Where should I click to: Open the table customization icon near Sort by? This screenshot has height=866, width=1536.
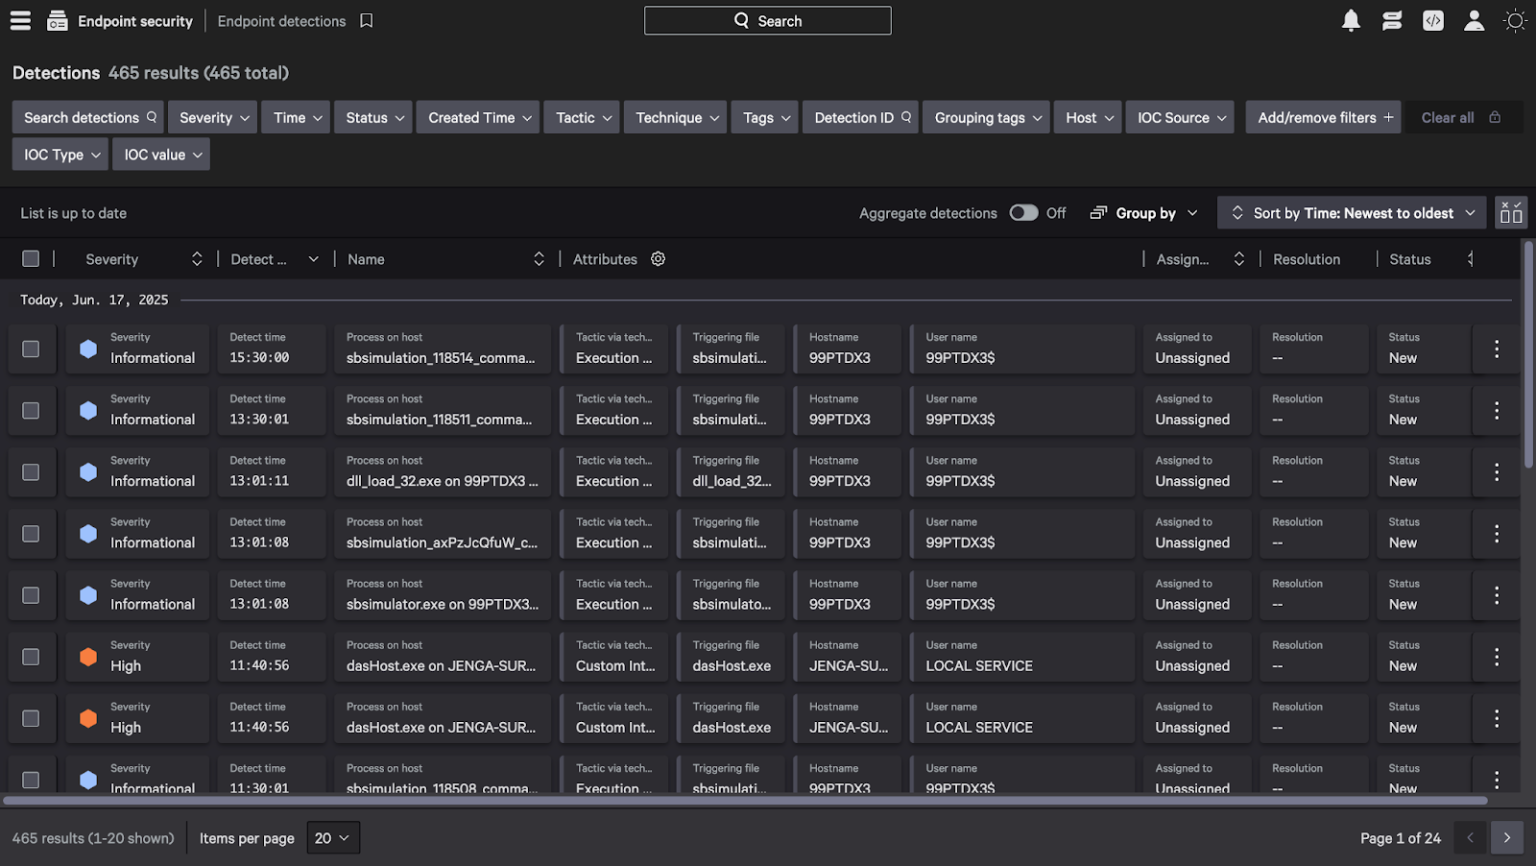pyautogui.click(x=1510, y=212)
